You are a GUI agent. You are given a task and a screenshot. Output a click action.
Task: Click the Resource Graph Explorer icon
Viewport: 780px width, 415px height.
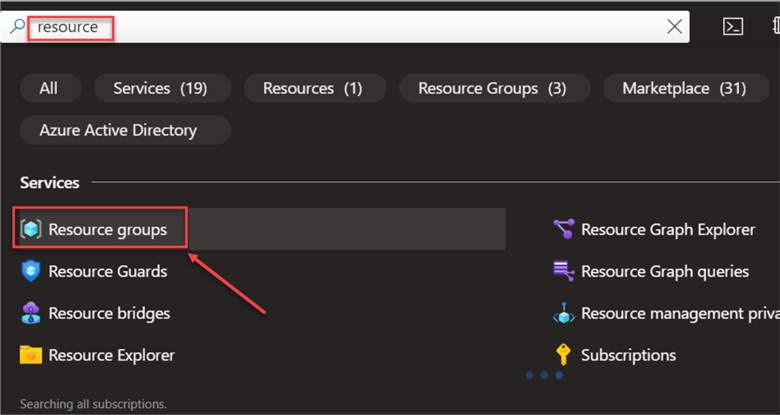(x=564, y=230)
